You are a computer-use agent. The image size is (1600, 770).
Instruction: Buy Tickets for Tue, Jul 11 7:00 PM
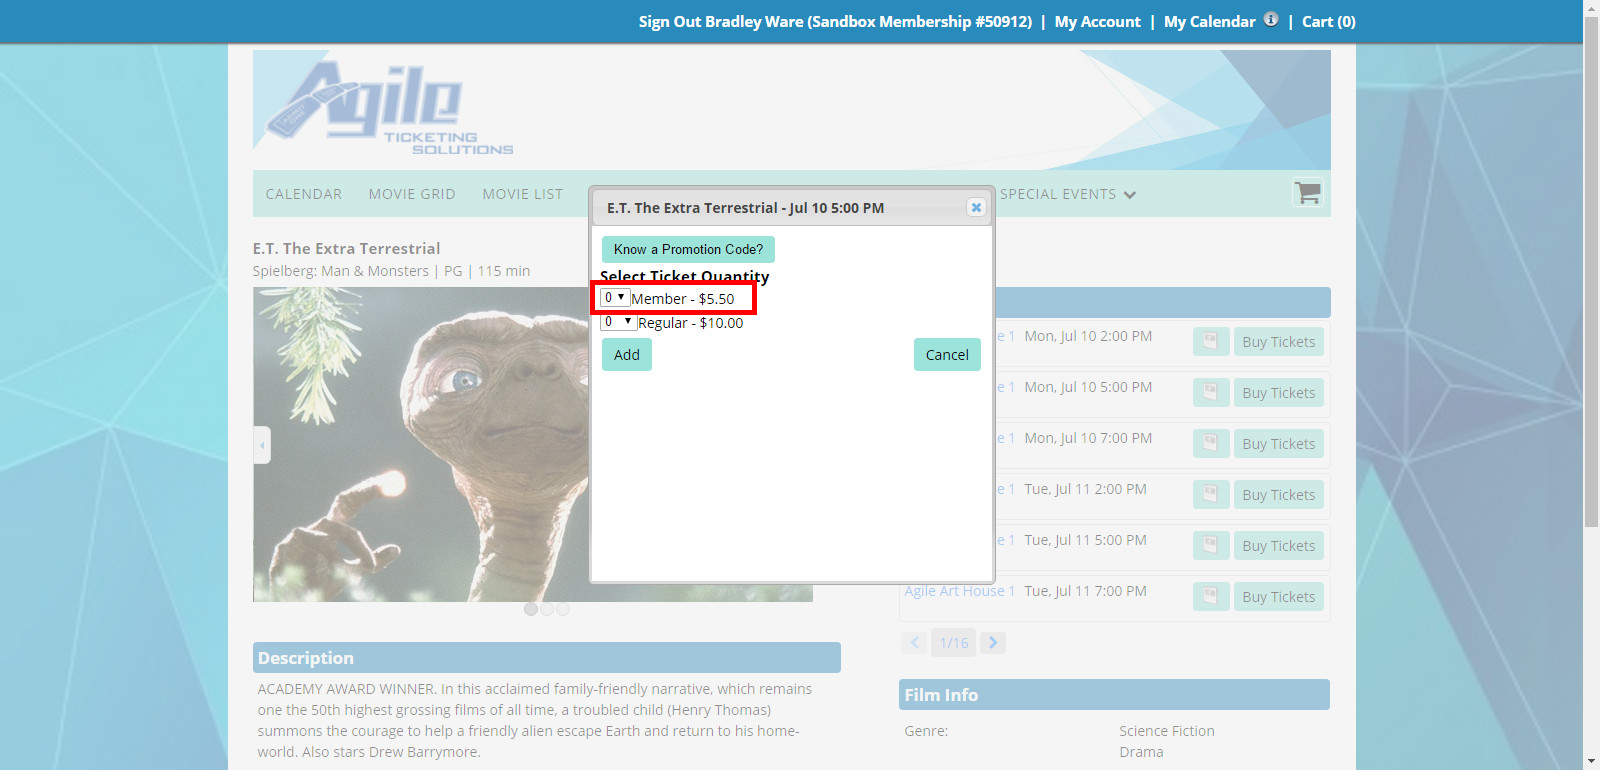pyautogui.click(x=1279, y=596)
